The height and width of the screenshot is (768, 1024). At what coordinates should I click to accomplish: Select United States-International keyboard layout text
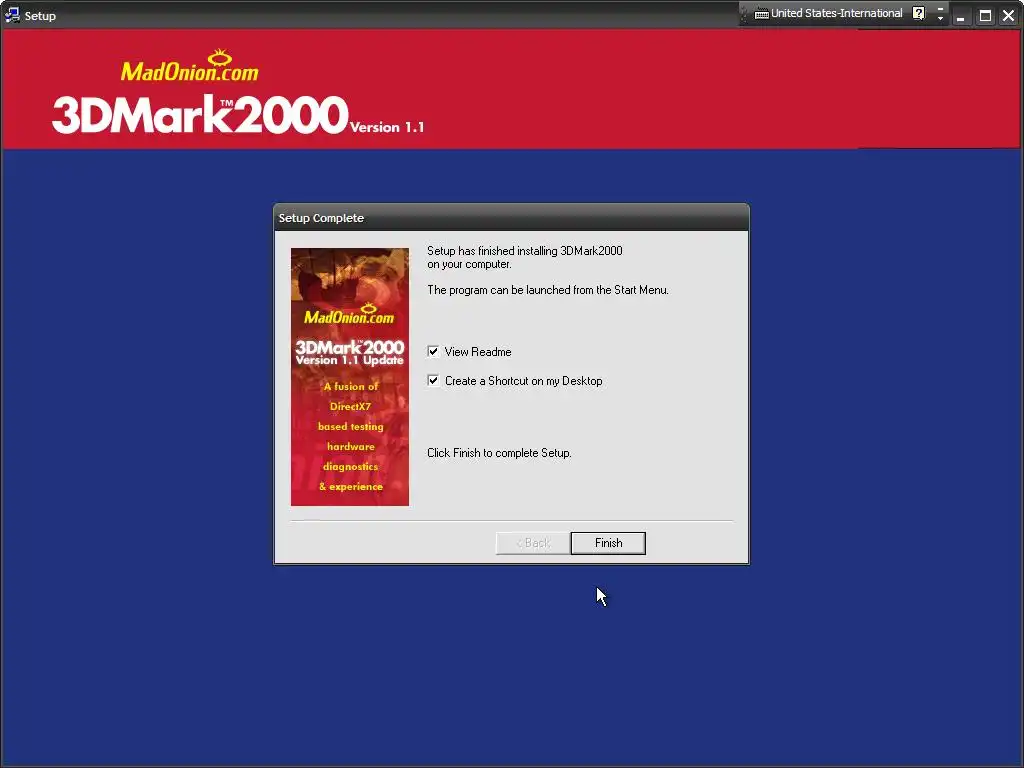pos(837,13)
